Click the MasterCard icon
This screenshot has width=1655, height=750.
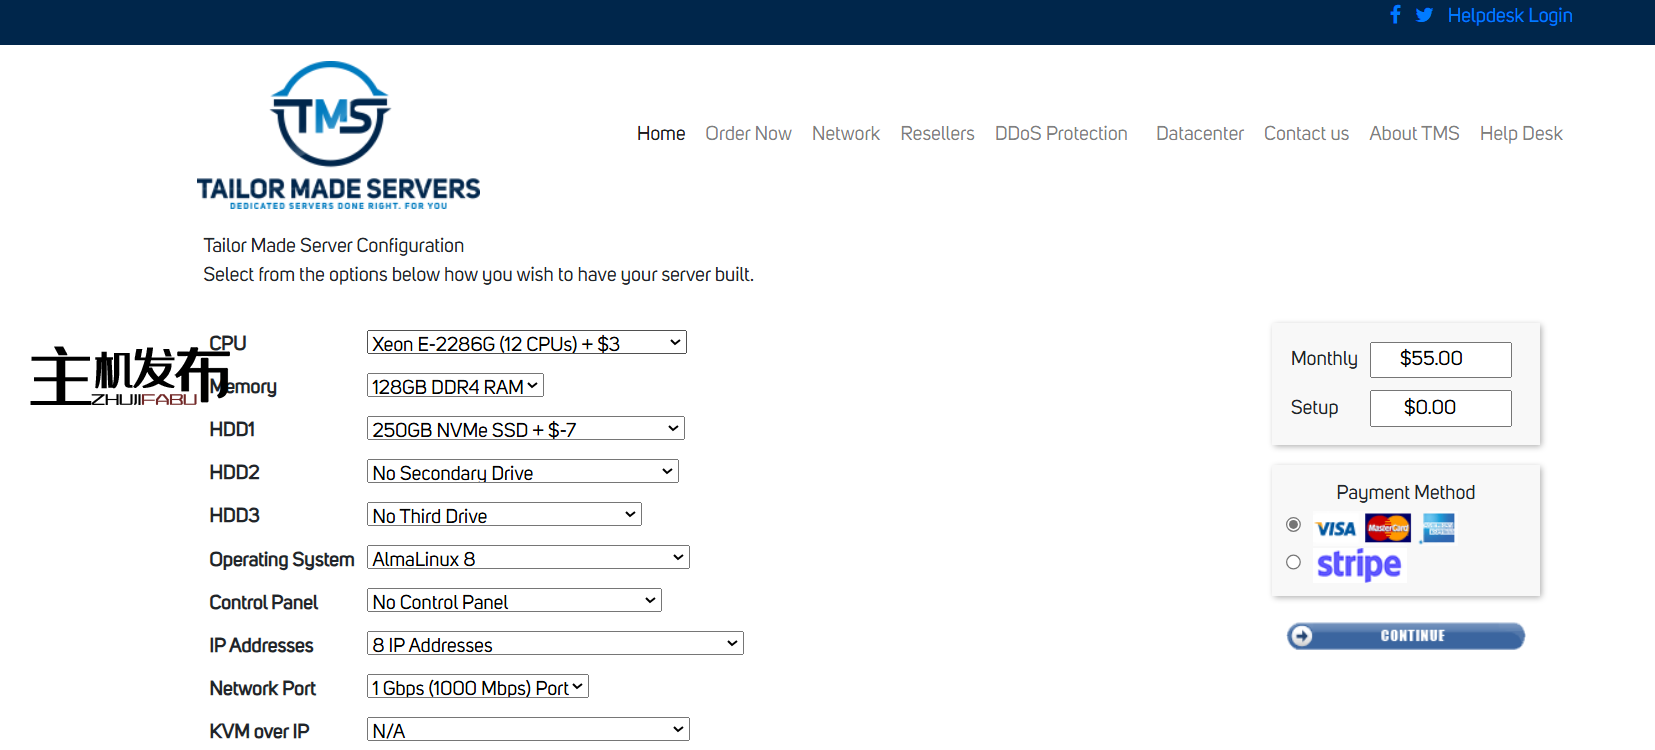coord(1388,528)
